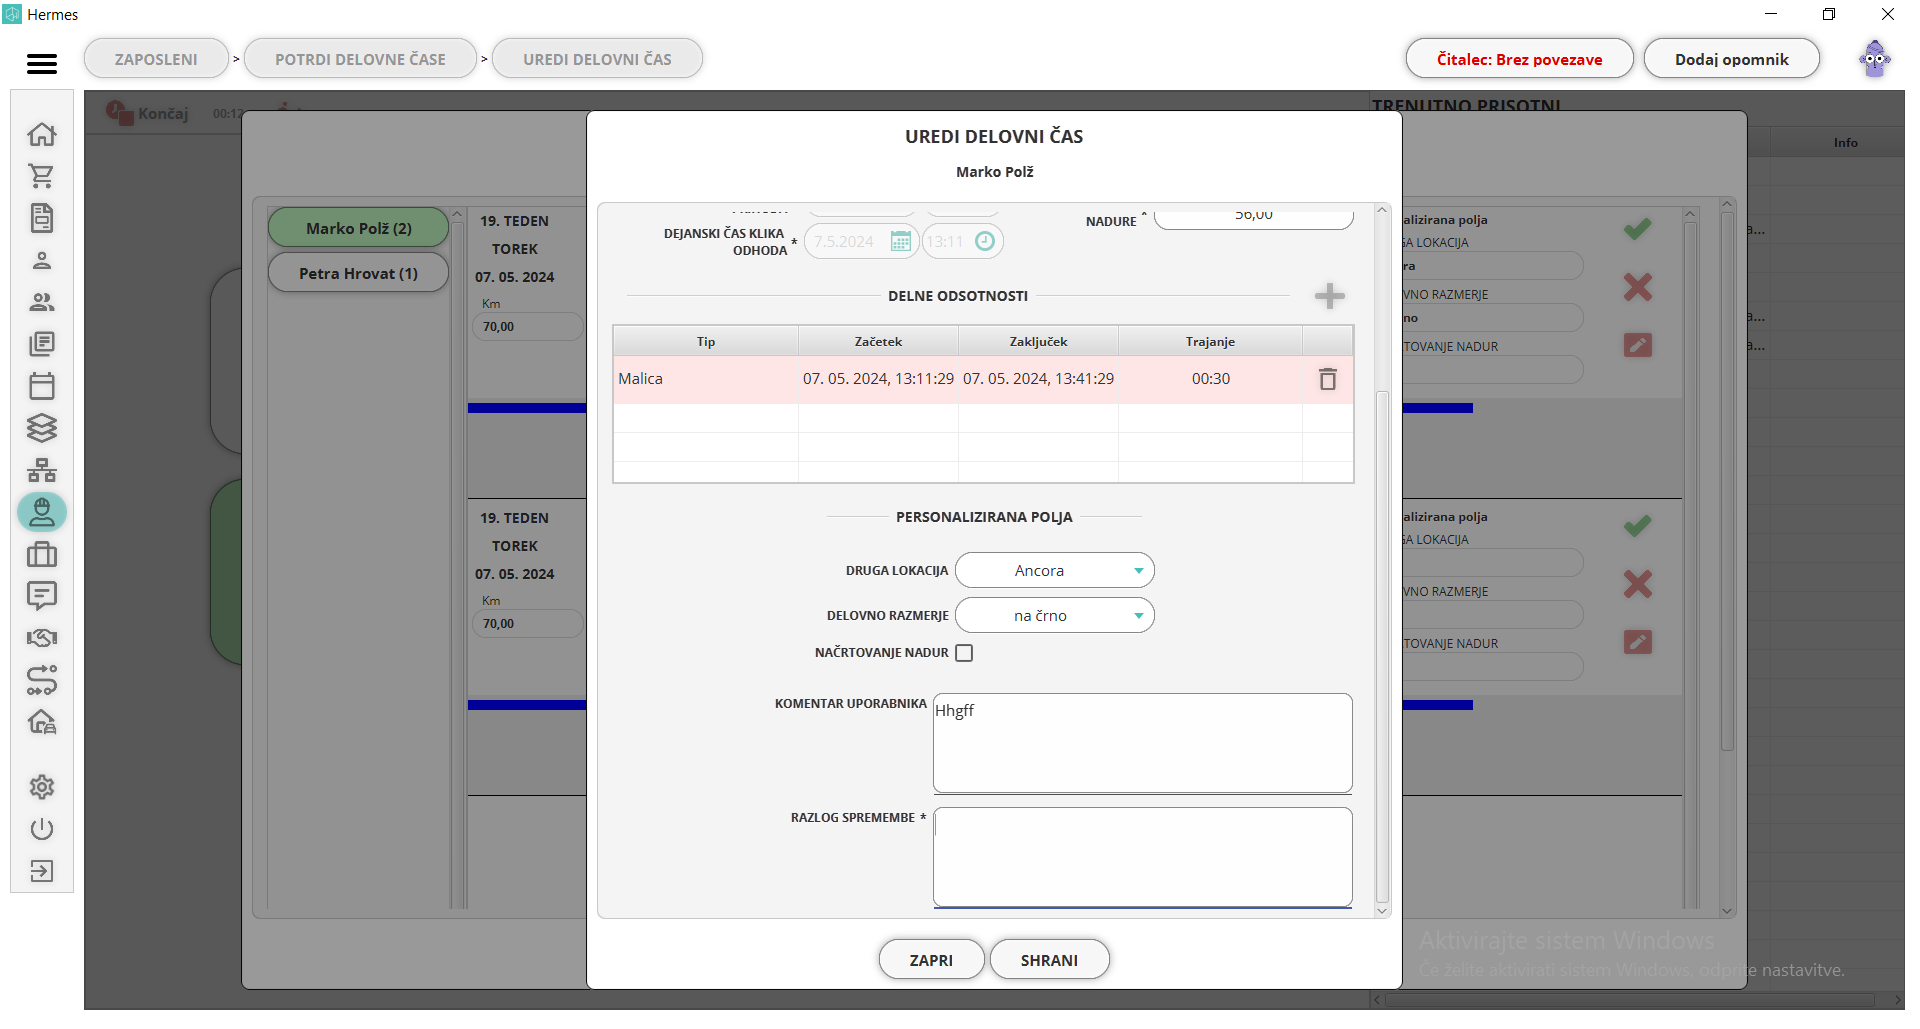The height and width of the screenshot is (1029, 1920).
Task: Click end cell 07. 05. 2024, 13:41:29
Action: pyautogui.click(x=1038, y=379)
